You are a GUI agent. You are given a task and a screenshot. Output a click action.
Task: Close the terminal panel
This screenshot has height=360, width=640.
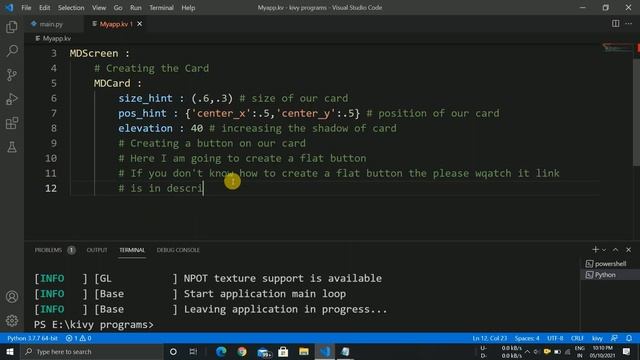point(629,249)
